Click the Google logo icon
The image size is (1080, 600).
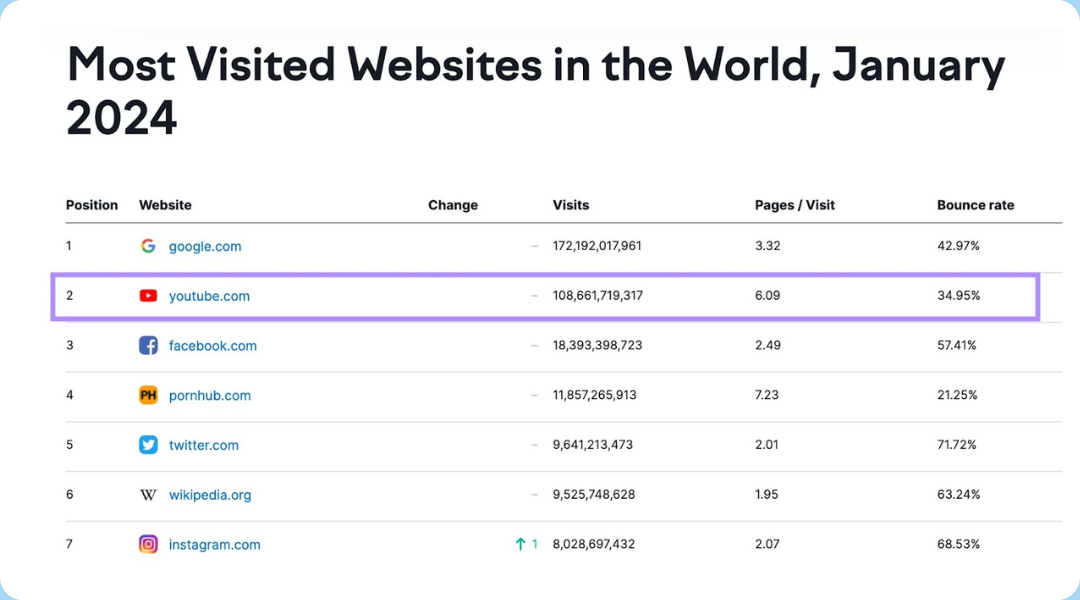click(x=148, y=246)
